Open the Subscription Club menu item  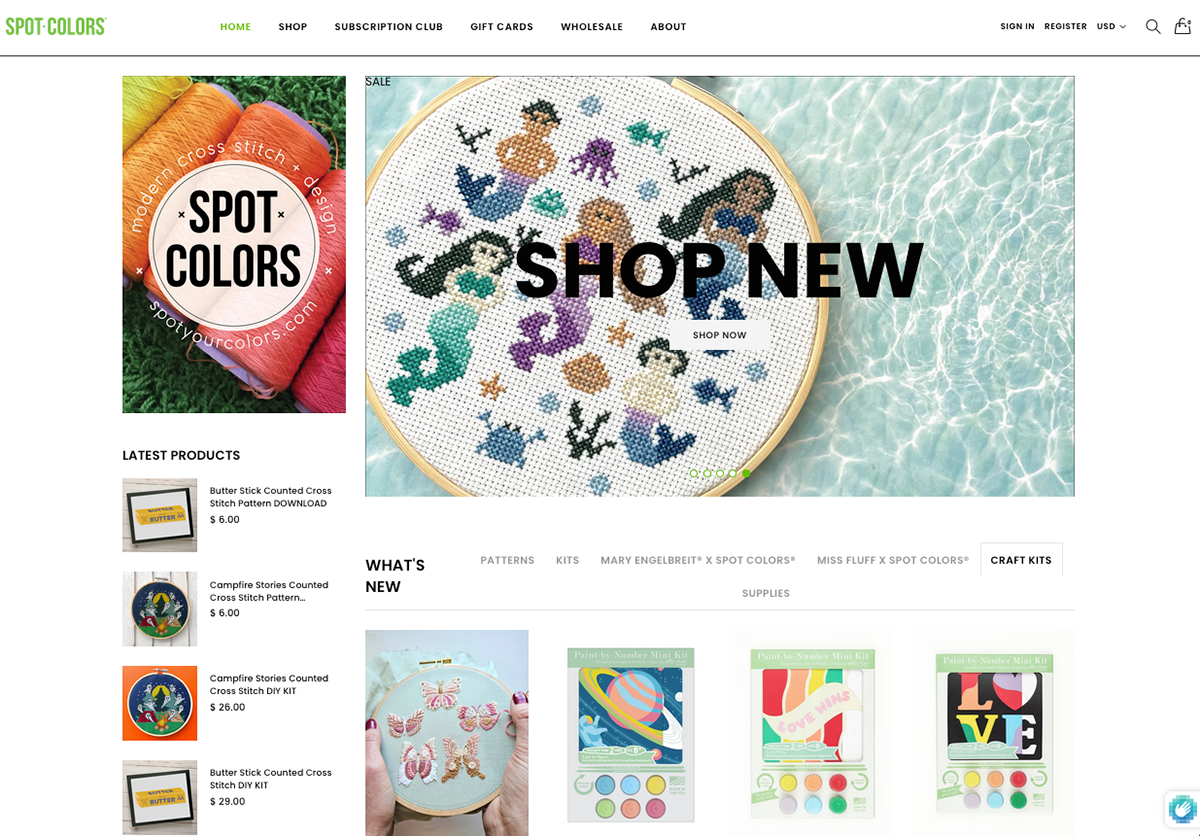pos(389,27)
